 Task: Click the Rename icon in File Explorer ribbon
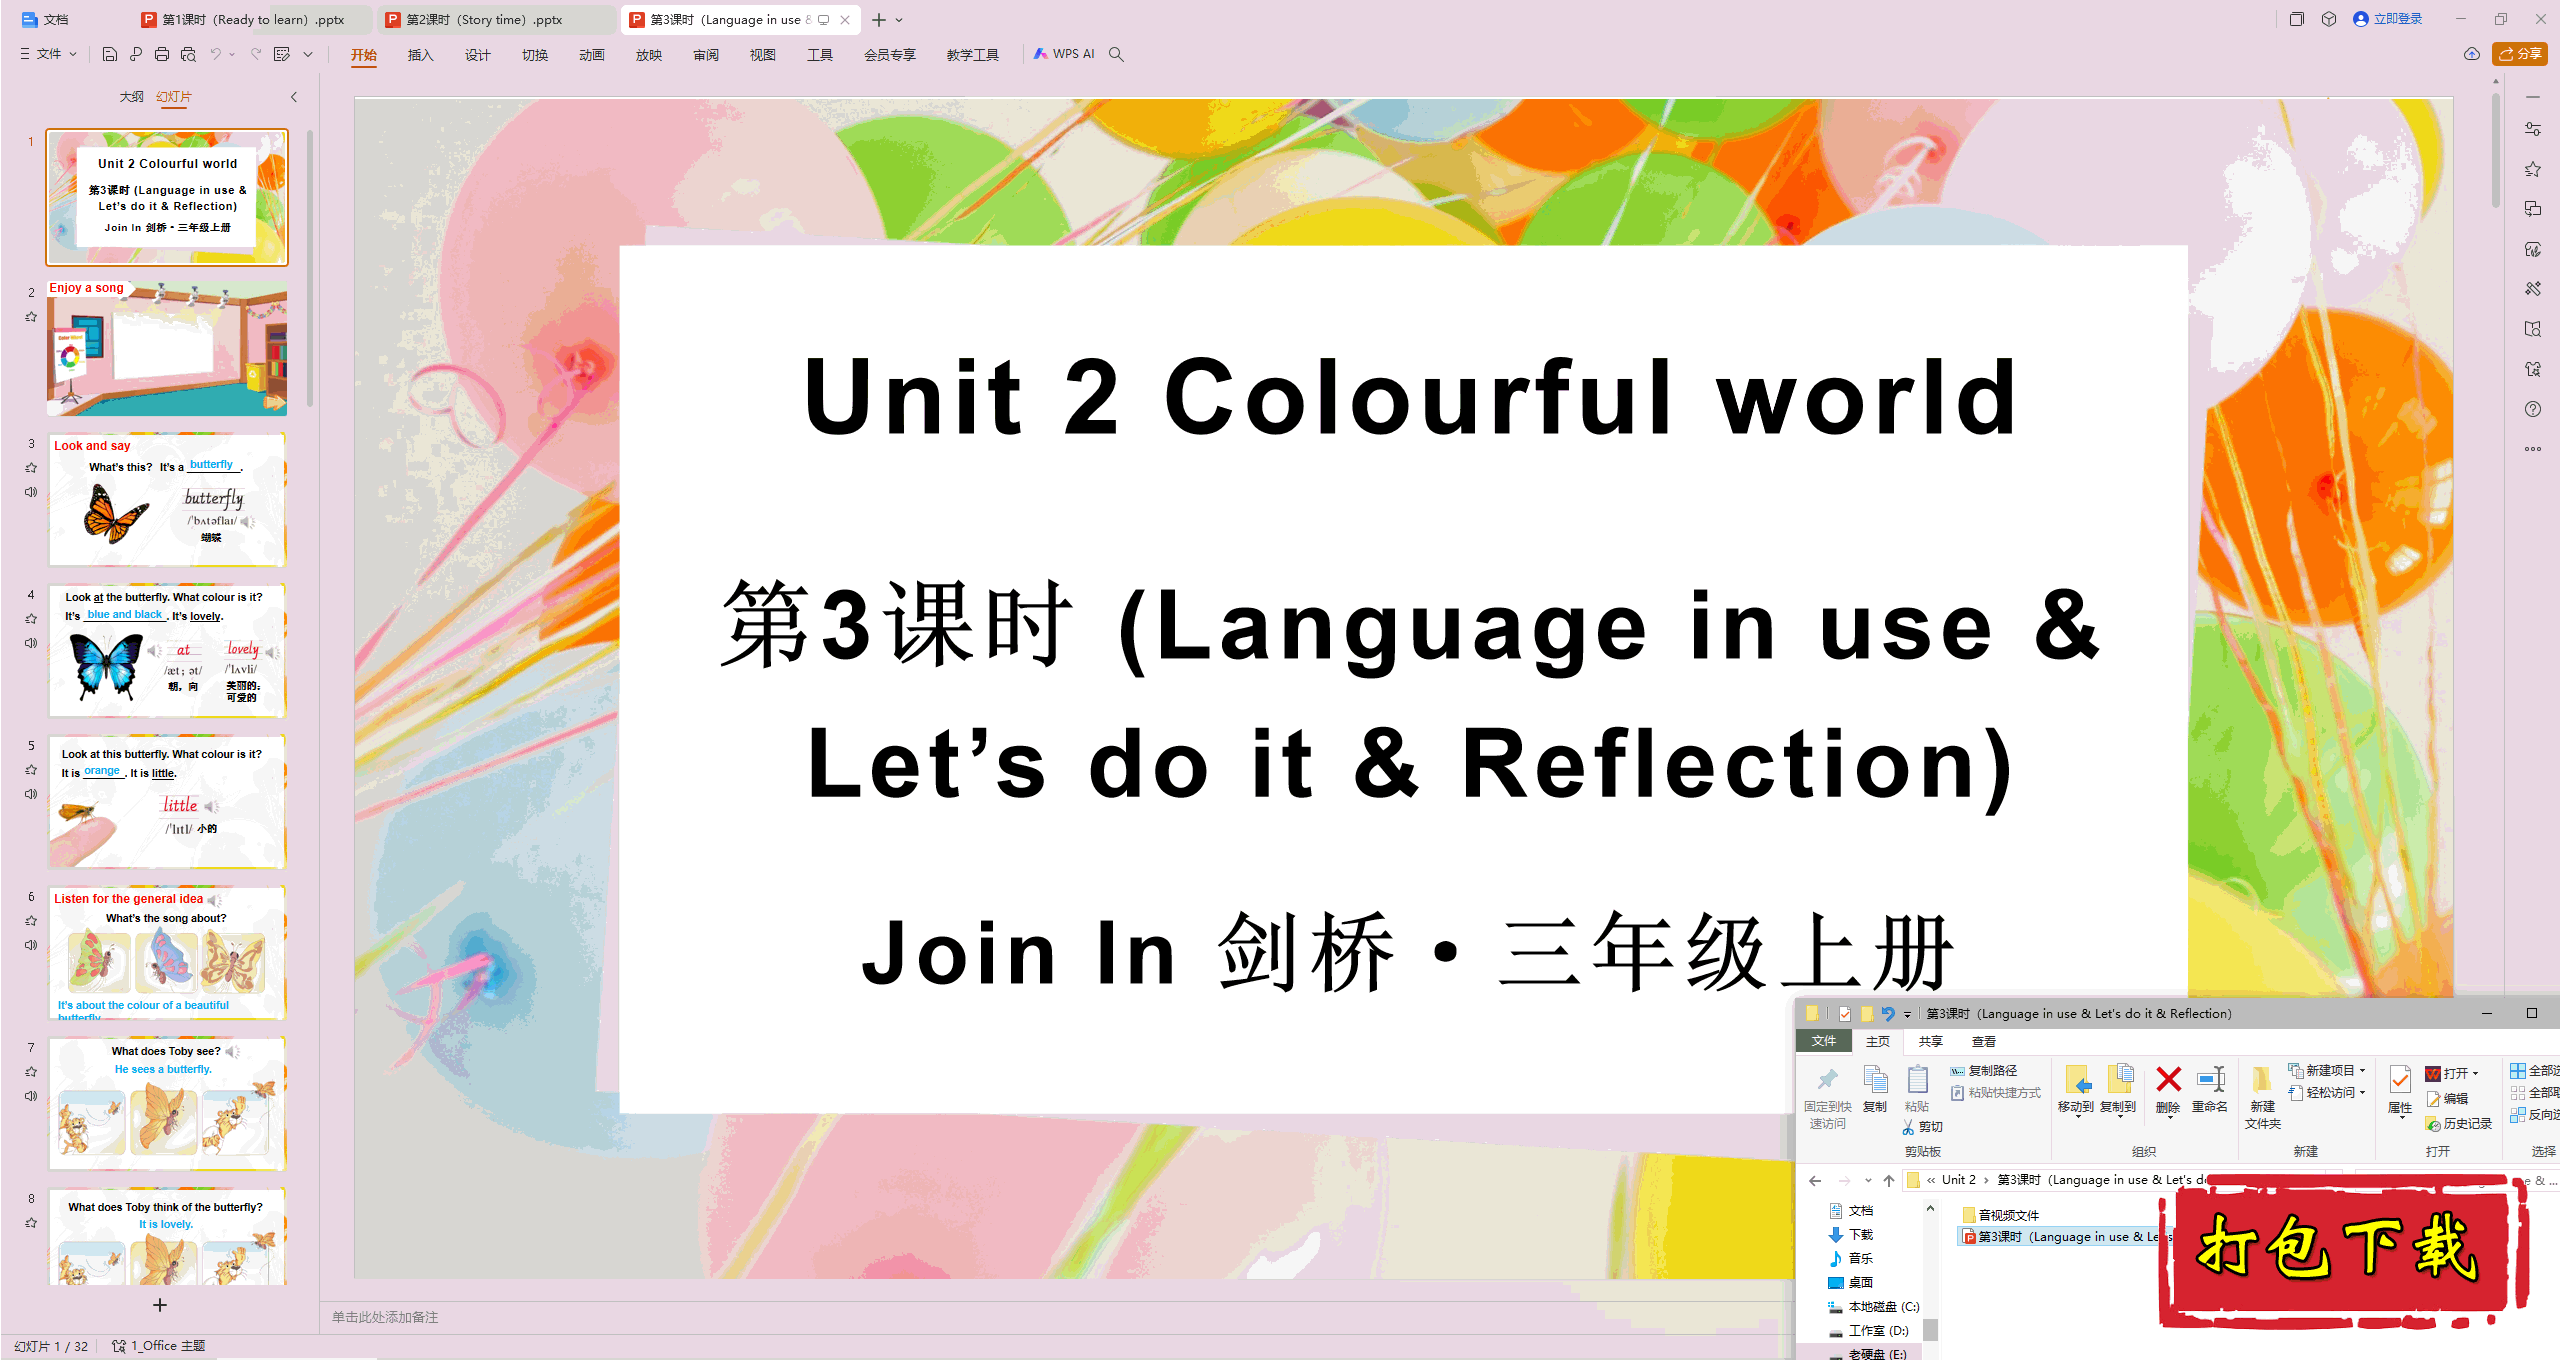2210,1080
